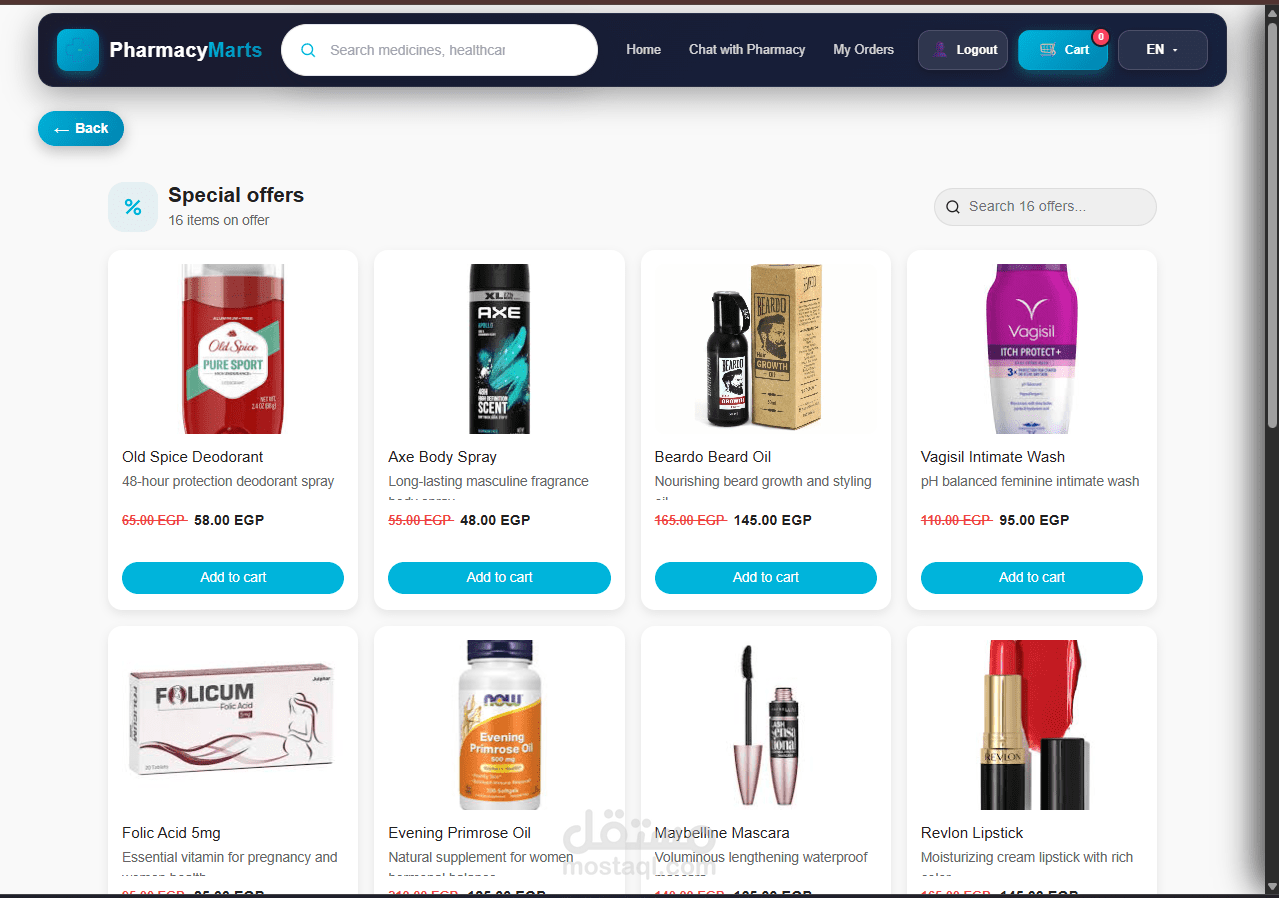Viewport: 1279px width, 898px height.
Task: Click the left arrow on the Back button
Action: [x=62, y=129]
